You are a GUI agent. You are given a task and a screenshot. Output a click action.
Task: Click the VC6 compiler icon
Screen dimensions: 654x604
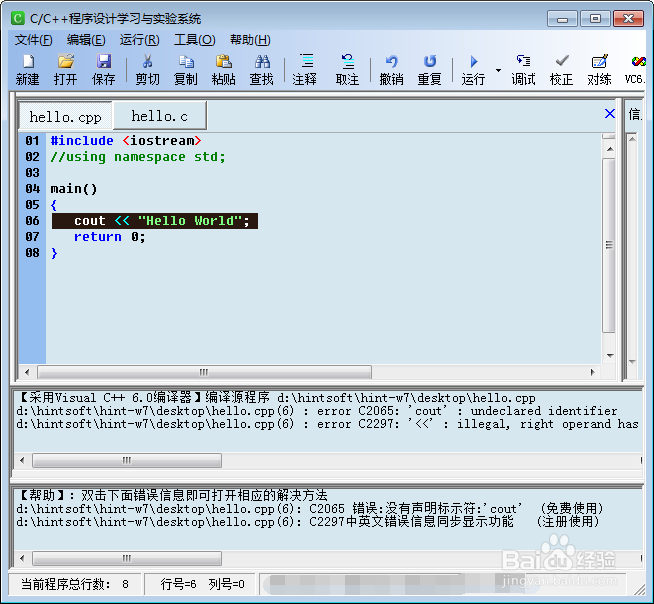(x=635, y=70)
